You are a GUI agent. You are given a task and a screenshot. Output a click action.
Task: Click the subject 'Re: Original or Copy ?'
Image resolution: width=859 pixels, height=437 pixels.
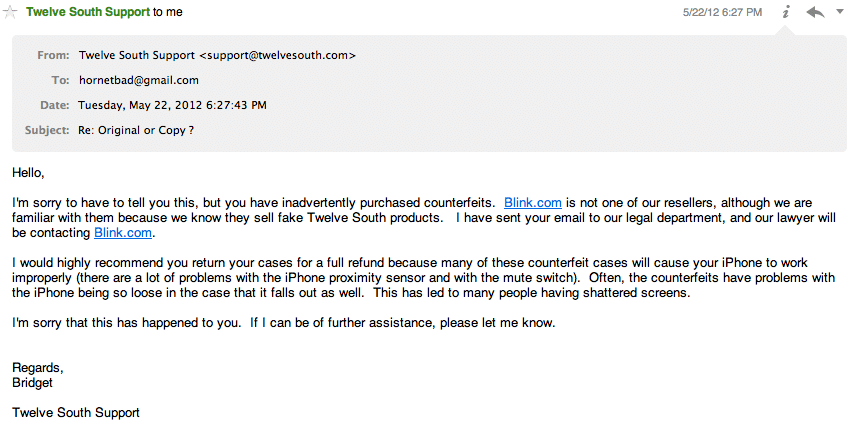pos(136,130)
